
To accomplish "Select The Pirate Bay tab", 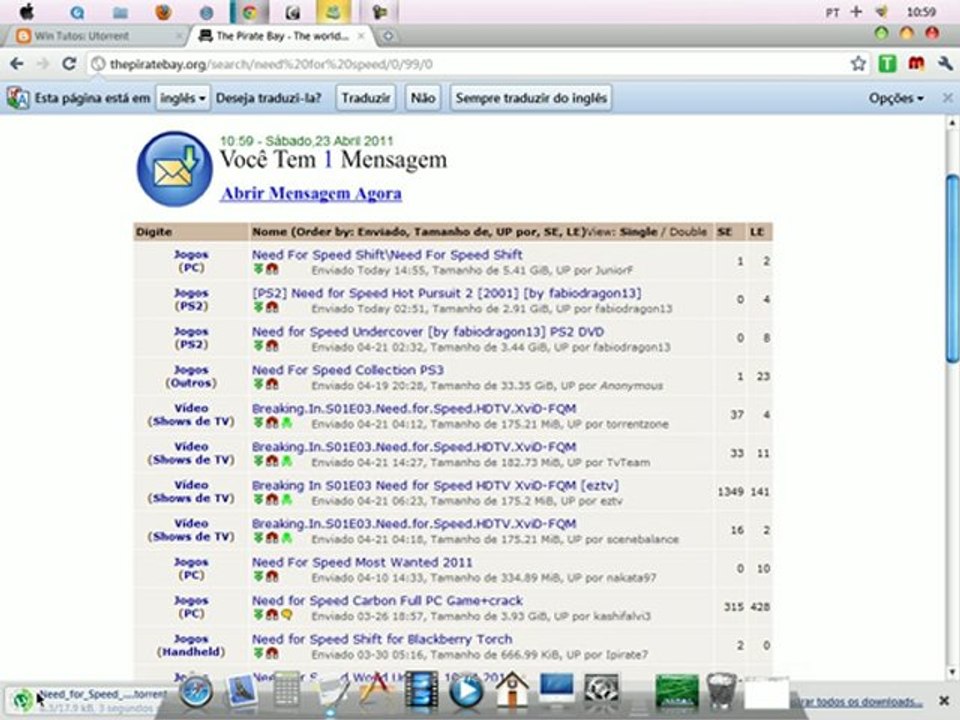I will click(x=282, y=36).
